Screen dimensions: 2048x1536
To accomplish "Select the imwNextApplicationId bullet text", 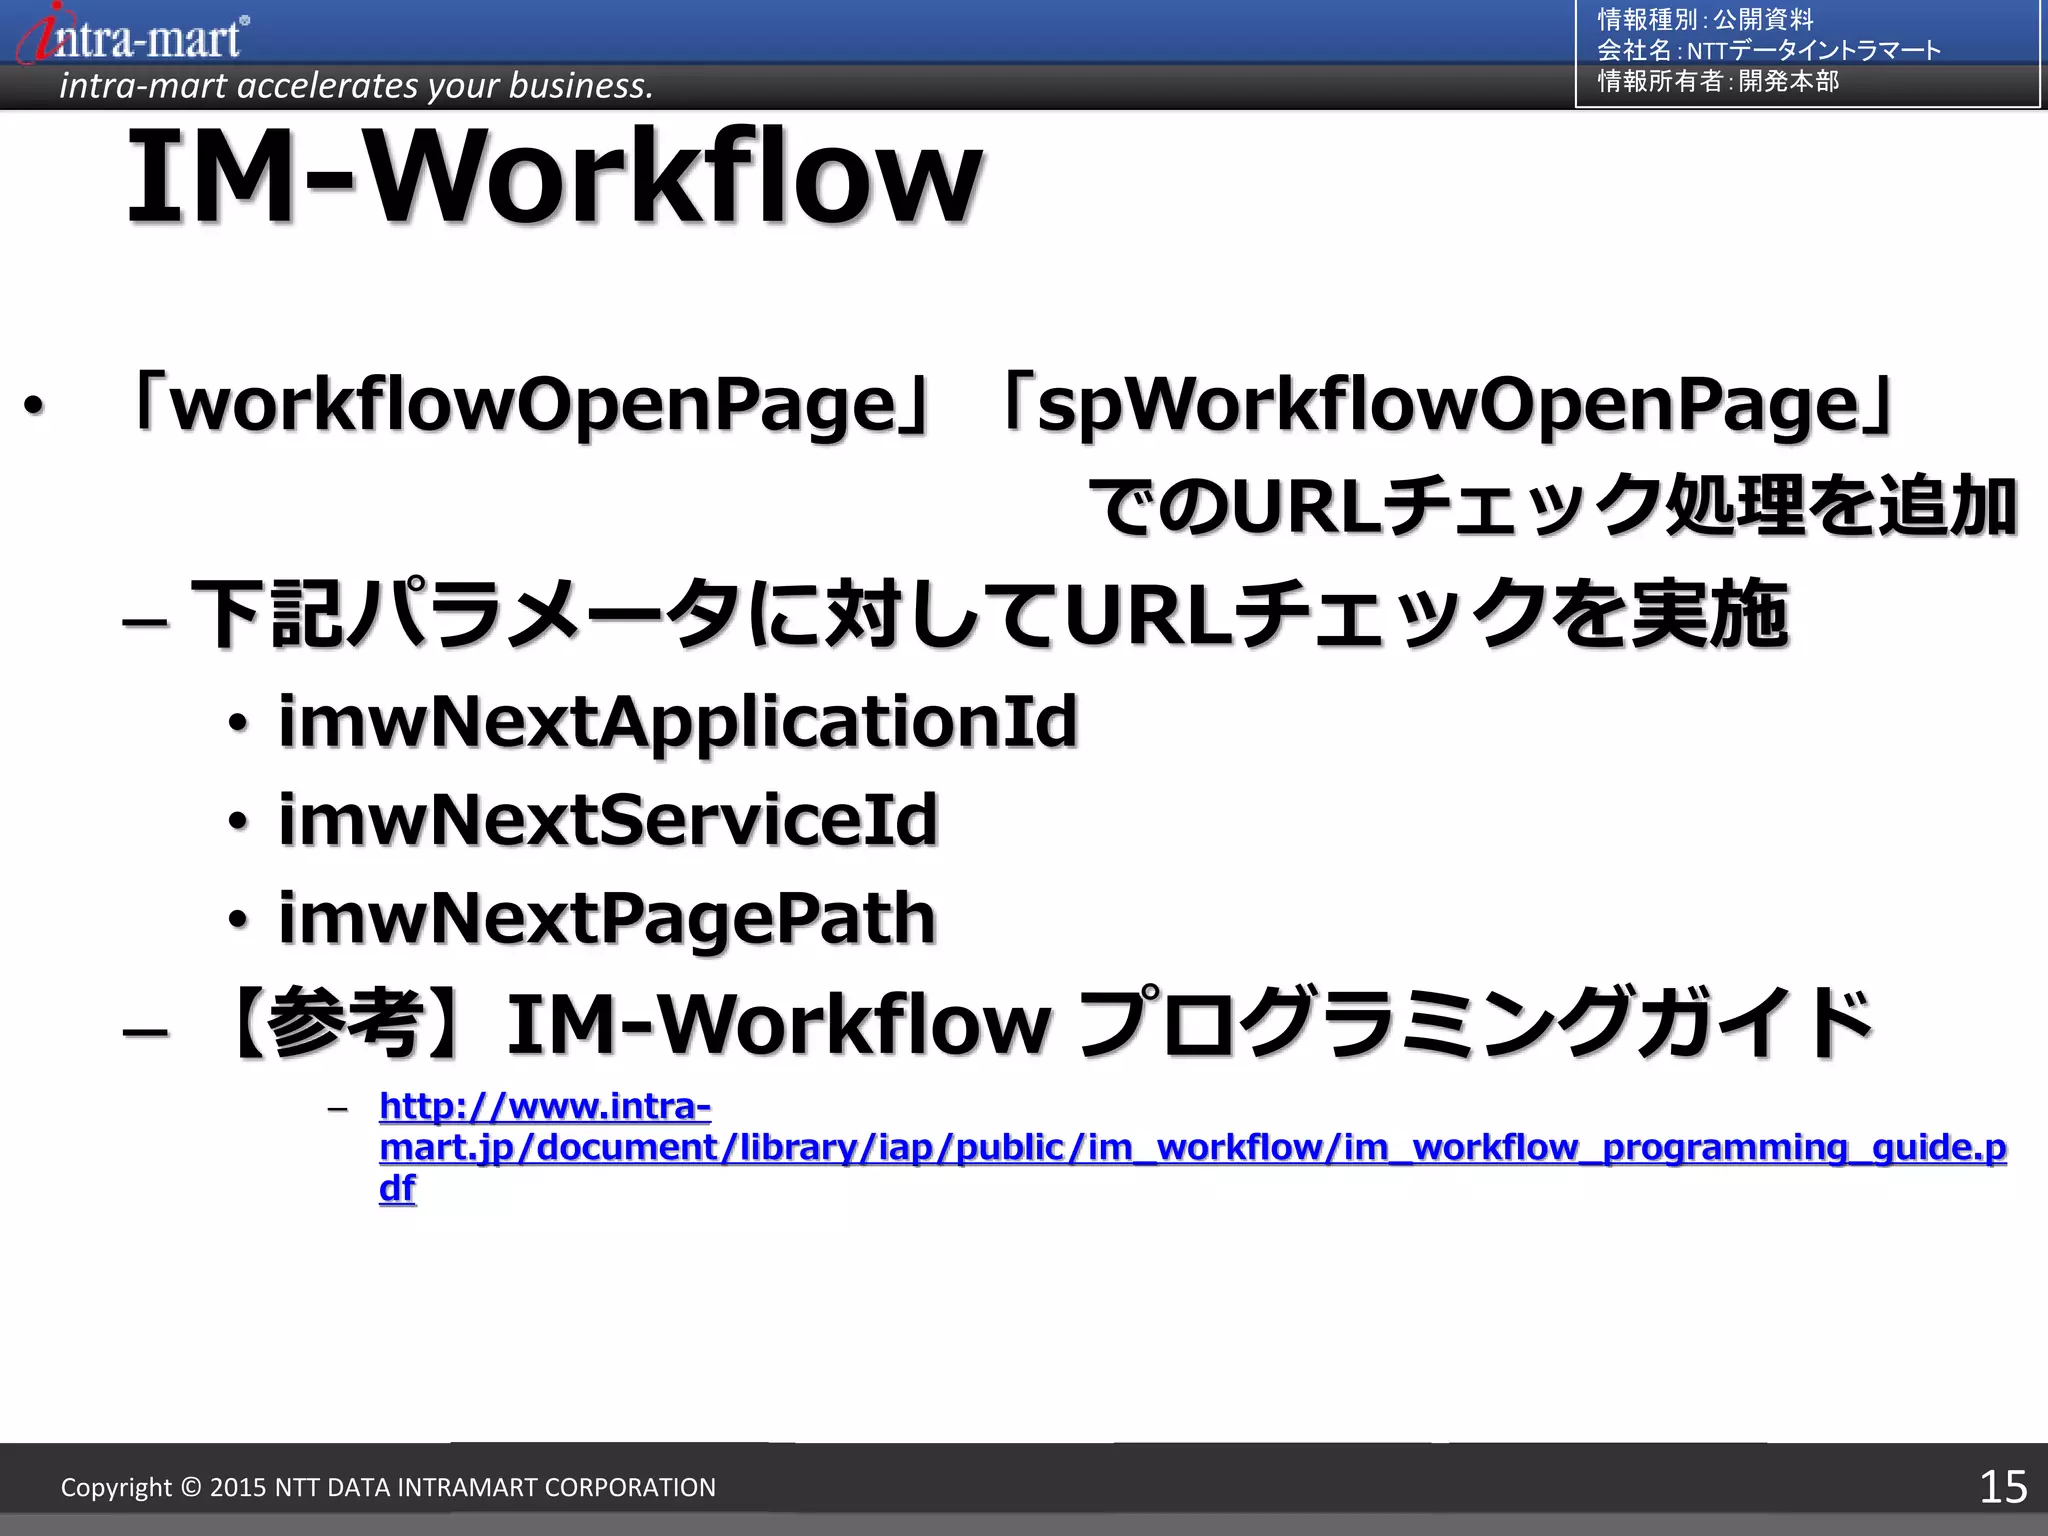I will click(x=677, y=721).
